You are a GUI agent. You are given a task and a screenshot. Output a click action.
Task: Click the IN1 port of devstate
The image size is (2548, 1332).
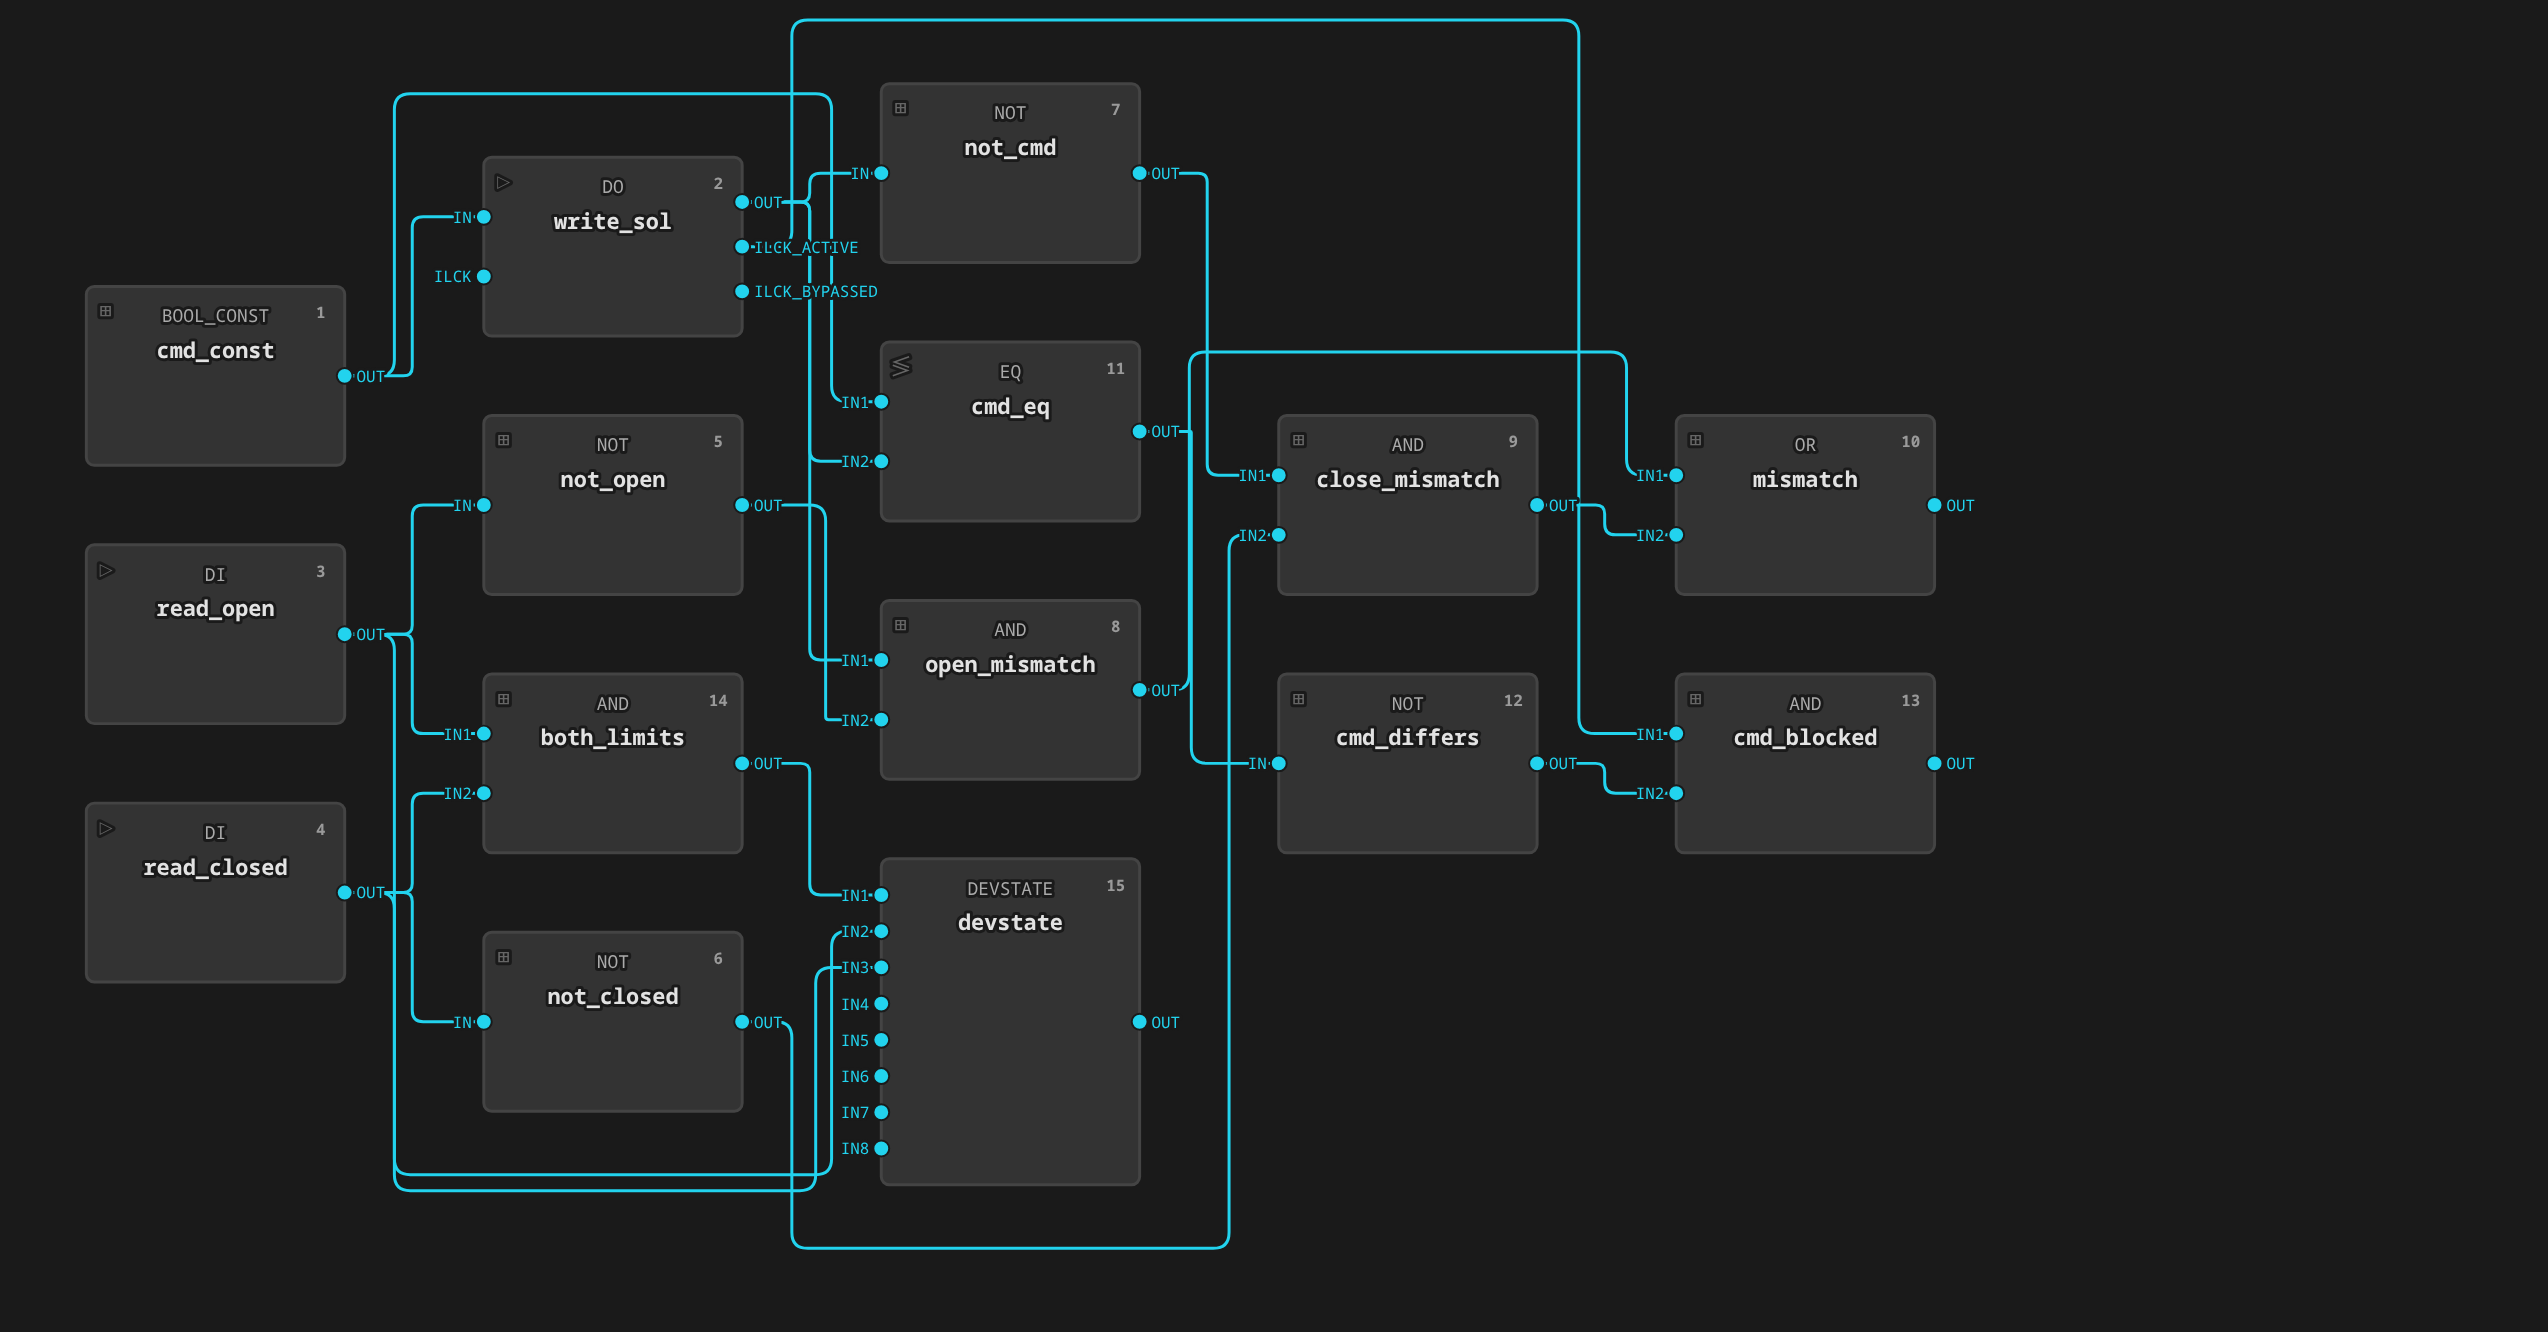tap(881, 895)
